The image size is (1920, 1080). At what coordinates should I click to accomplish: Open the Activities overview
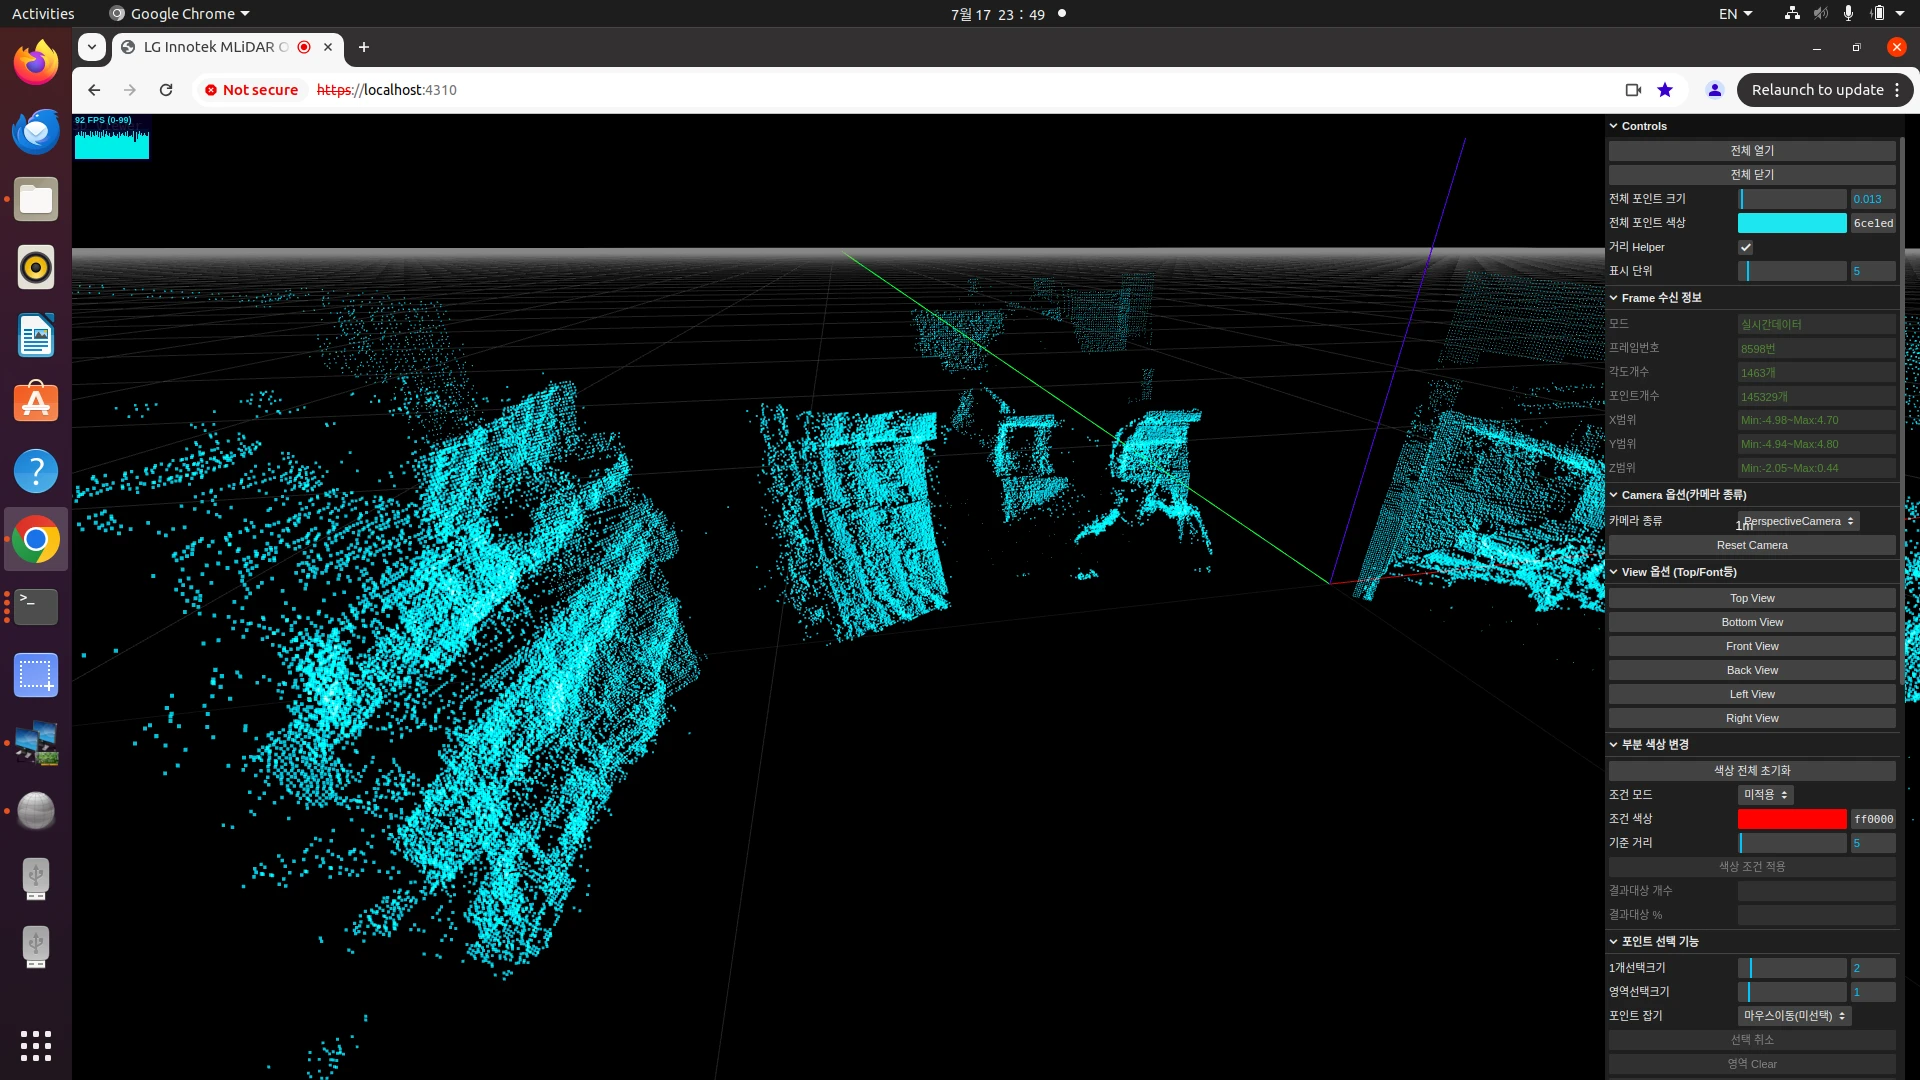pos(43,14)
